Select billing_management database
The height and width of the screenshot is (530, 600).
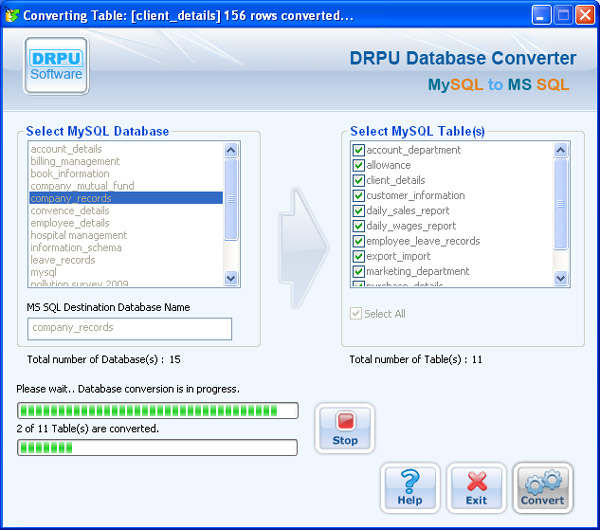[126, 161]
